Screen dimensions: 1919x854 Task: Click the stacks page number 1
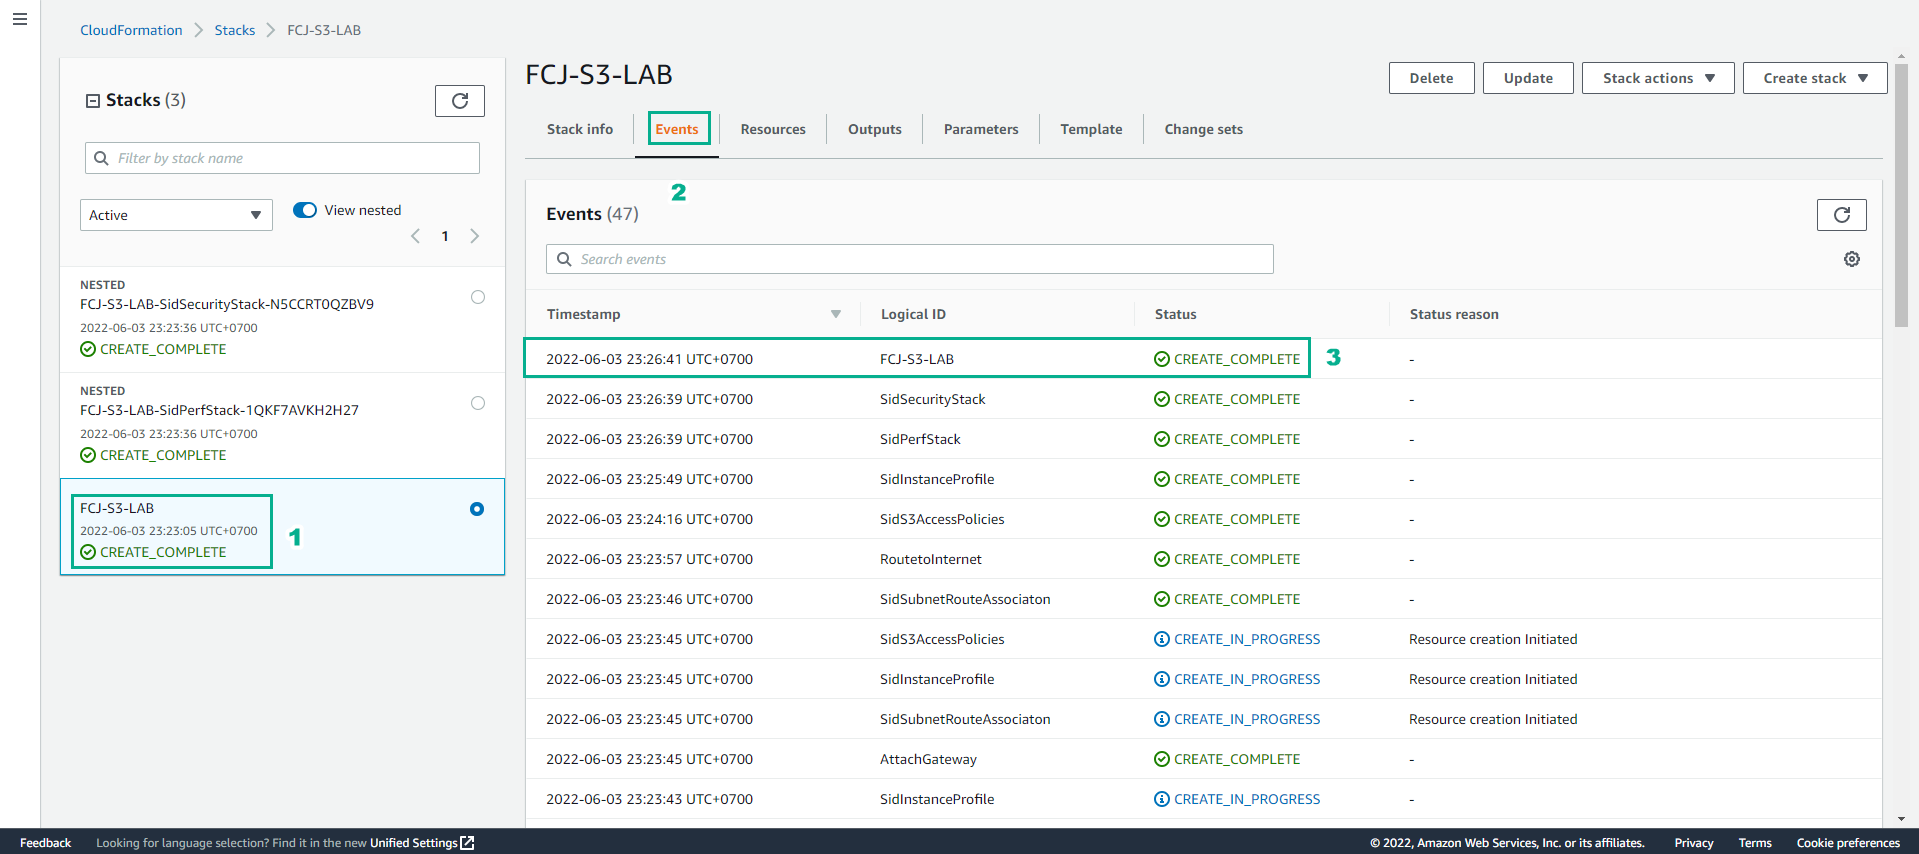coord(445,236)
